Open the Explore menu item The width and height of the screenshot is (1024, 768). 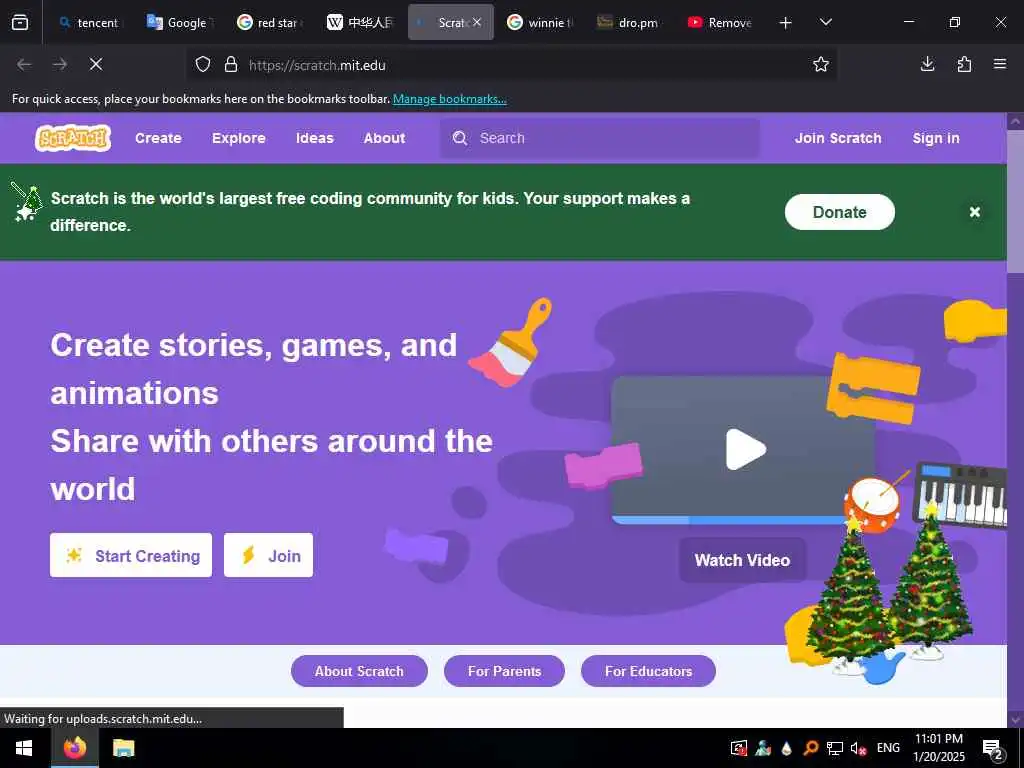point(238,138)
